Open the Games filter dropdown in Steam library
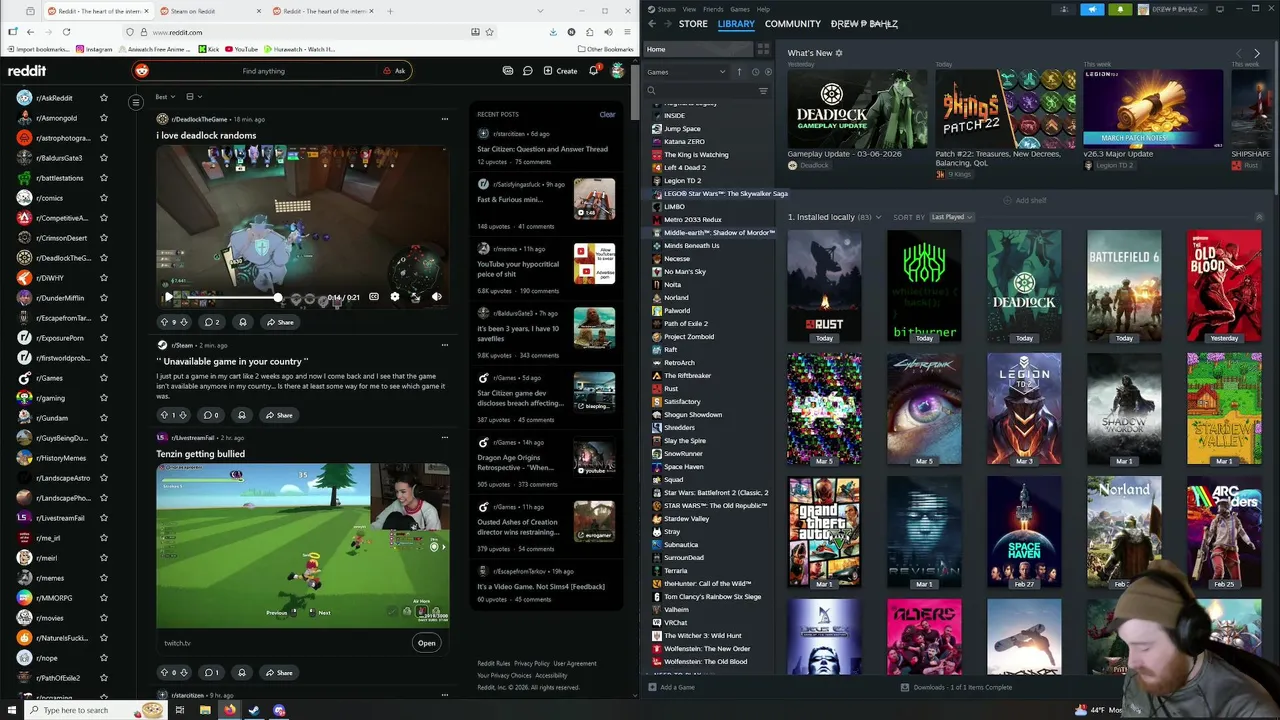This screenshot has height=720, width=1280. [x=686, y=72]
